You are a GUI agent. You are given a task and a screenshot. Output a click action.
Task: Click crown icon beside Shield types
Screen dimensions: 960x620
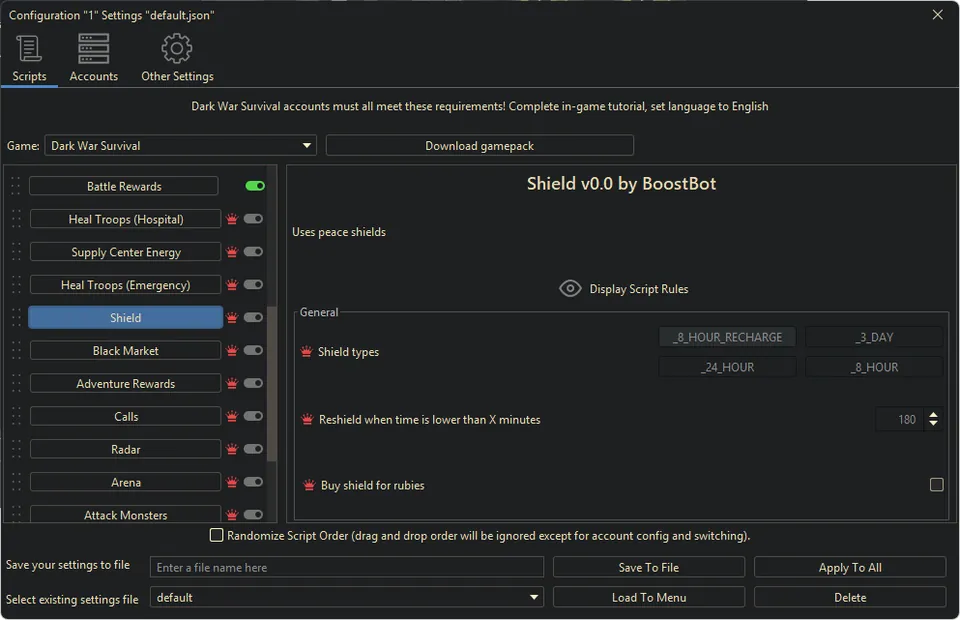[307, 351]
